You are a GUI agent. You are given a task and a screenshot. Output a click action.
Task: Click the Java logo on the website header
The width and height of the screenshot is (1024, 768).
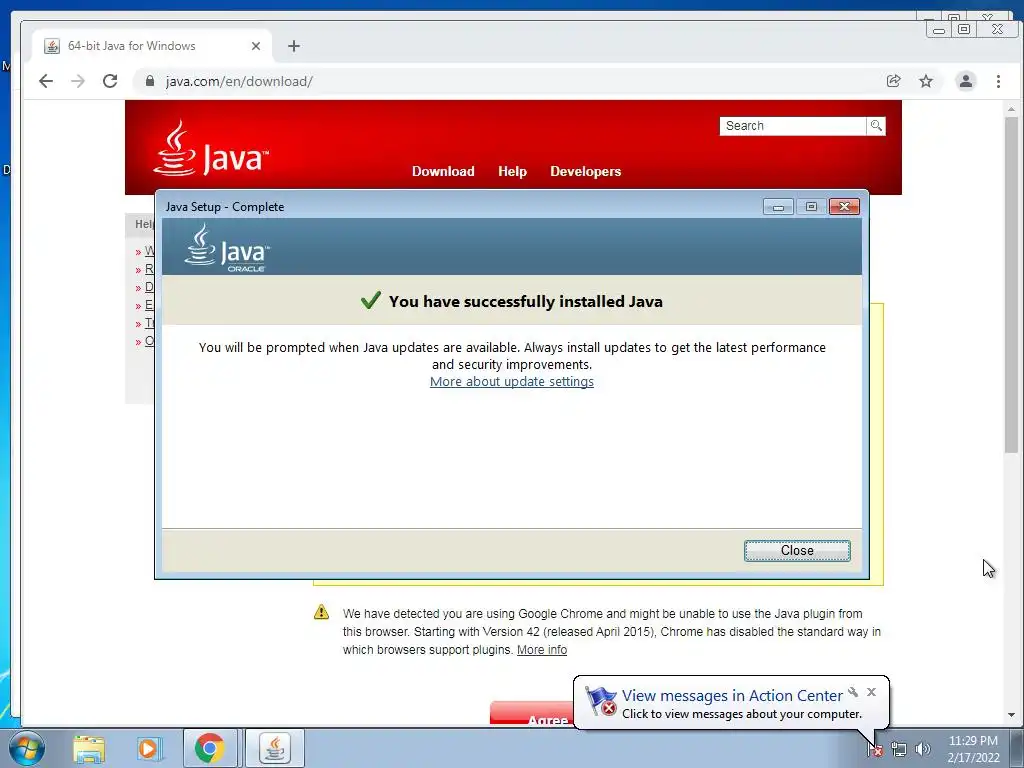point(210,148)
